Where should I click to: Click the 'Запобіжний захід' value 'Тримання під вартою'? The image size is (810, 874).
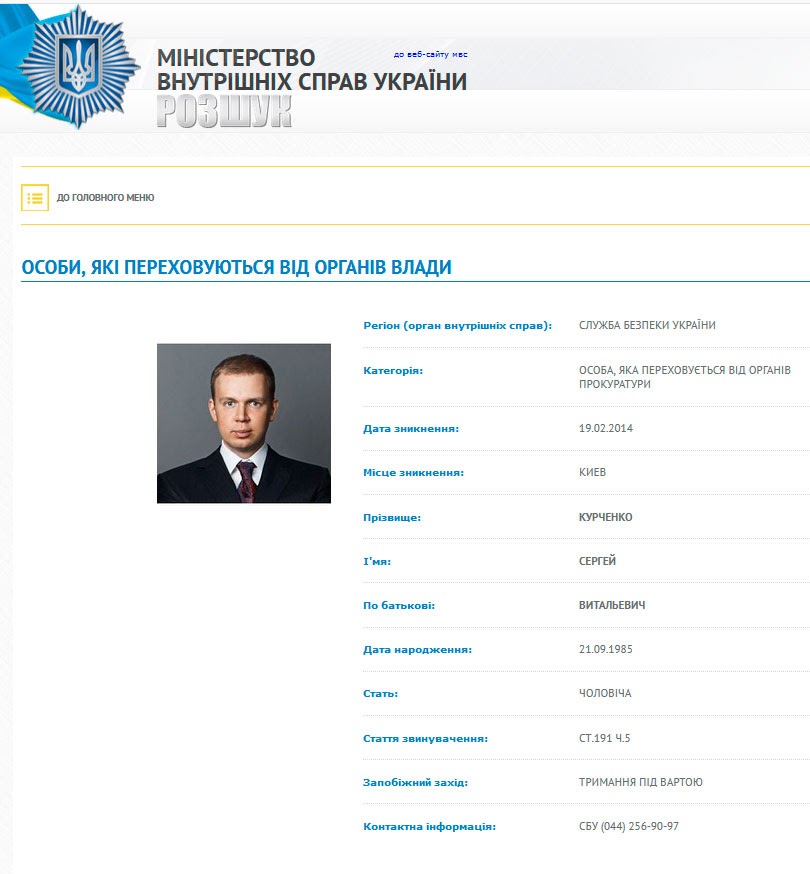point(640,782)
